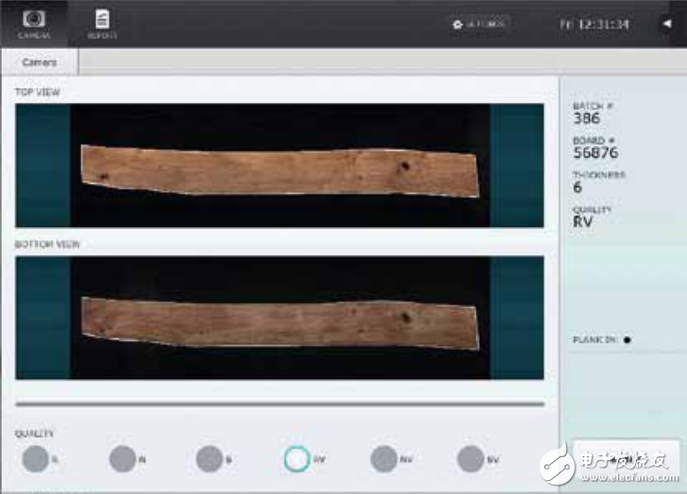Screen dimensions: 687x494
Task: Click the batch number 386
Action: [x=586, y=118]
